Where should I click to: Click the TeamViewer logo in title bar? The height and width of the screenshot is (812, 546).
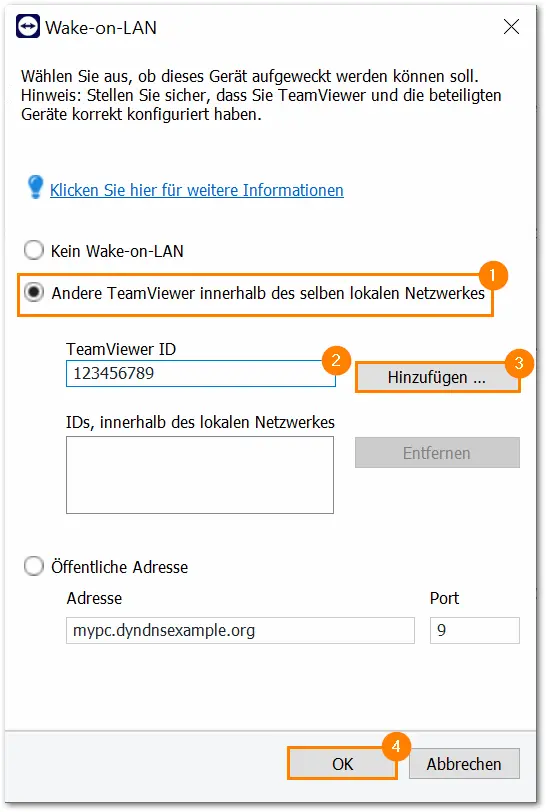click(27, 26)
